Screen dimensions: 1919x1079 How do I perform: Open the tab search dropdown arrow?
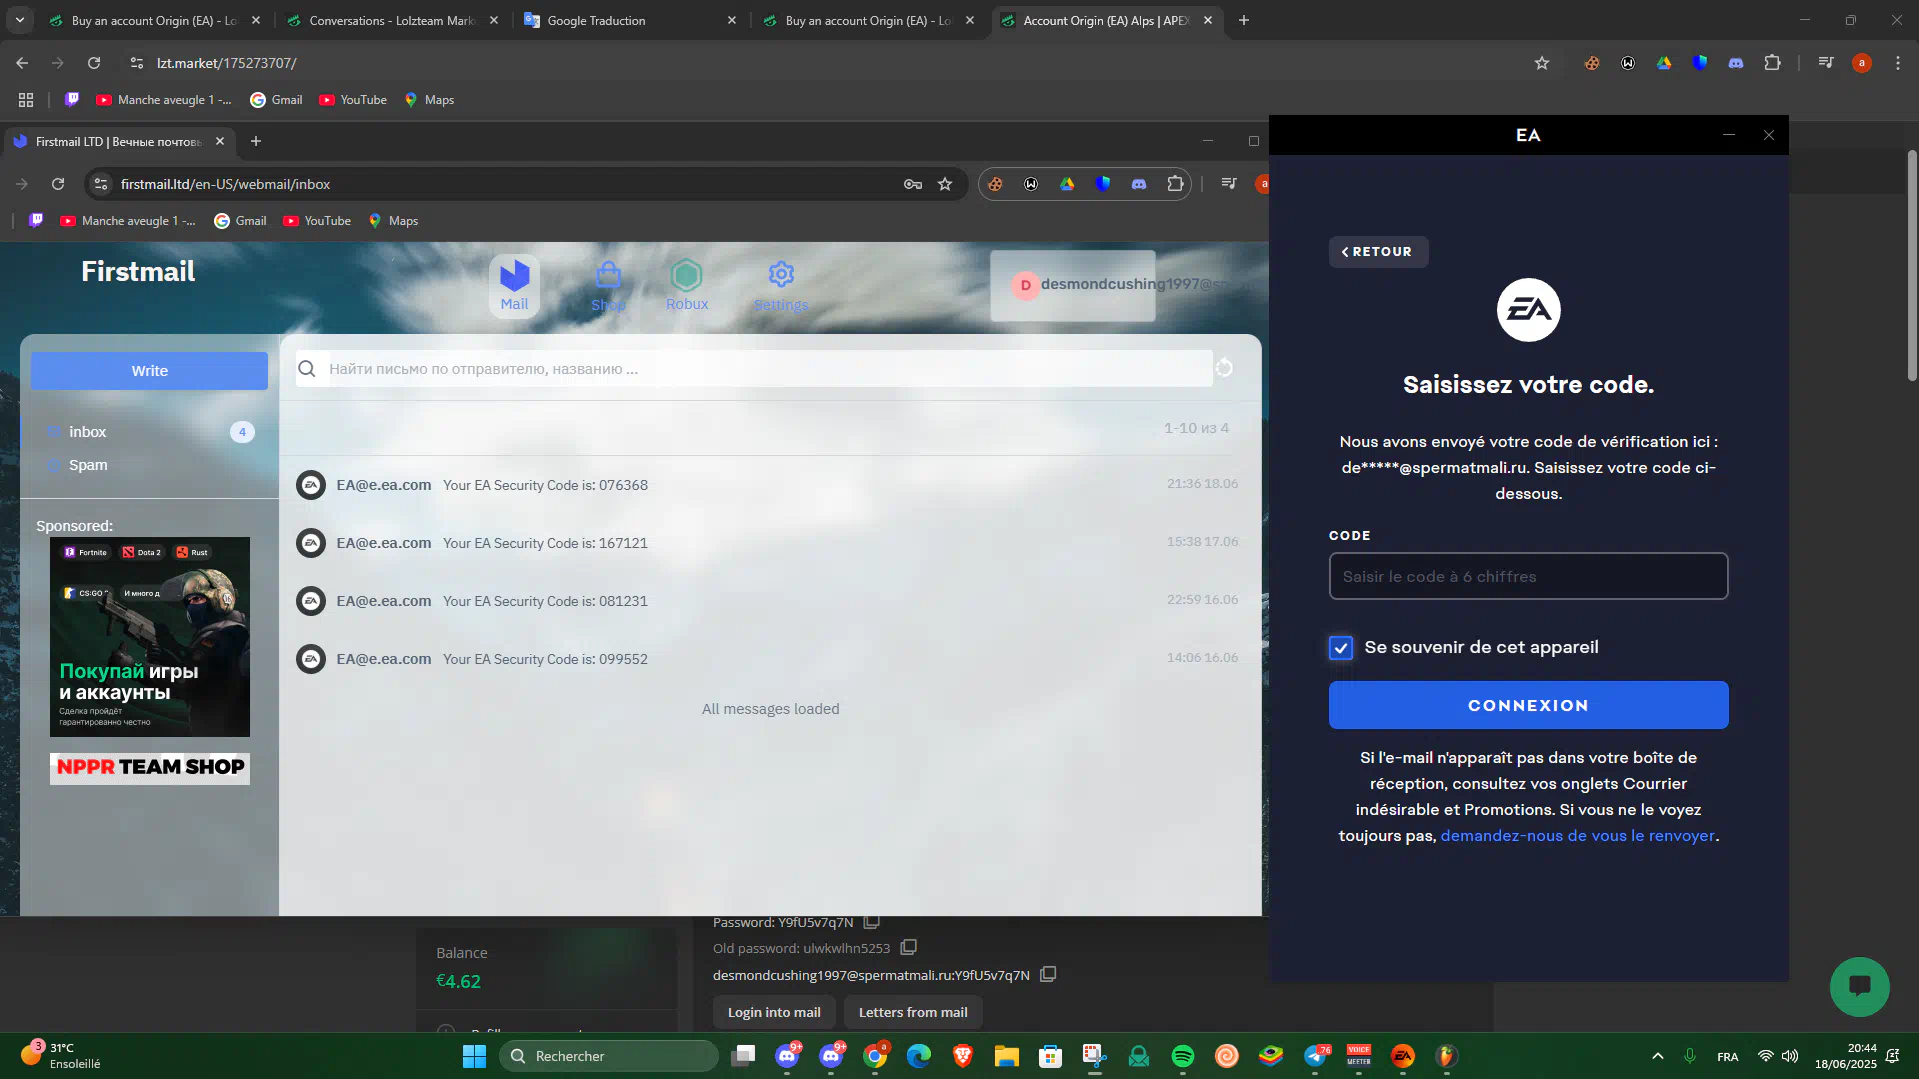tap(19, 20)
